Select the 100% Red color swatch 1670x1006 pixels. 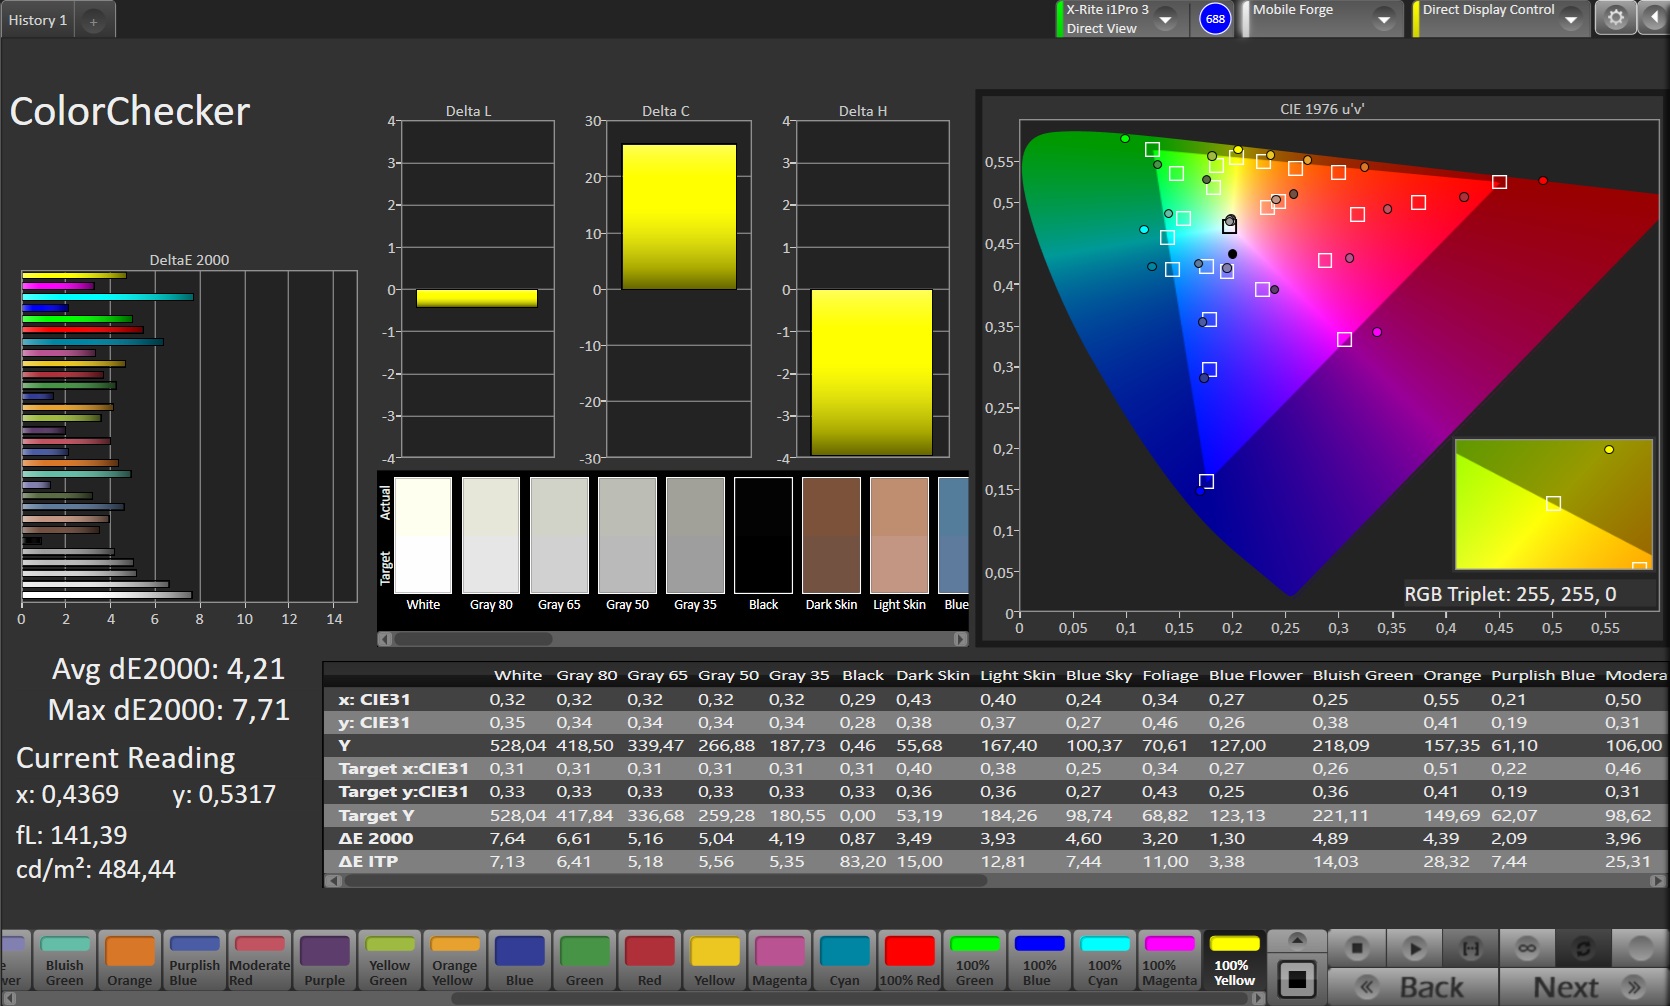coord(909,960)
